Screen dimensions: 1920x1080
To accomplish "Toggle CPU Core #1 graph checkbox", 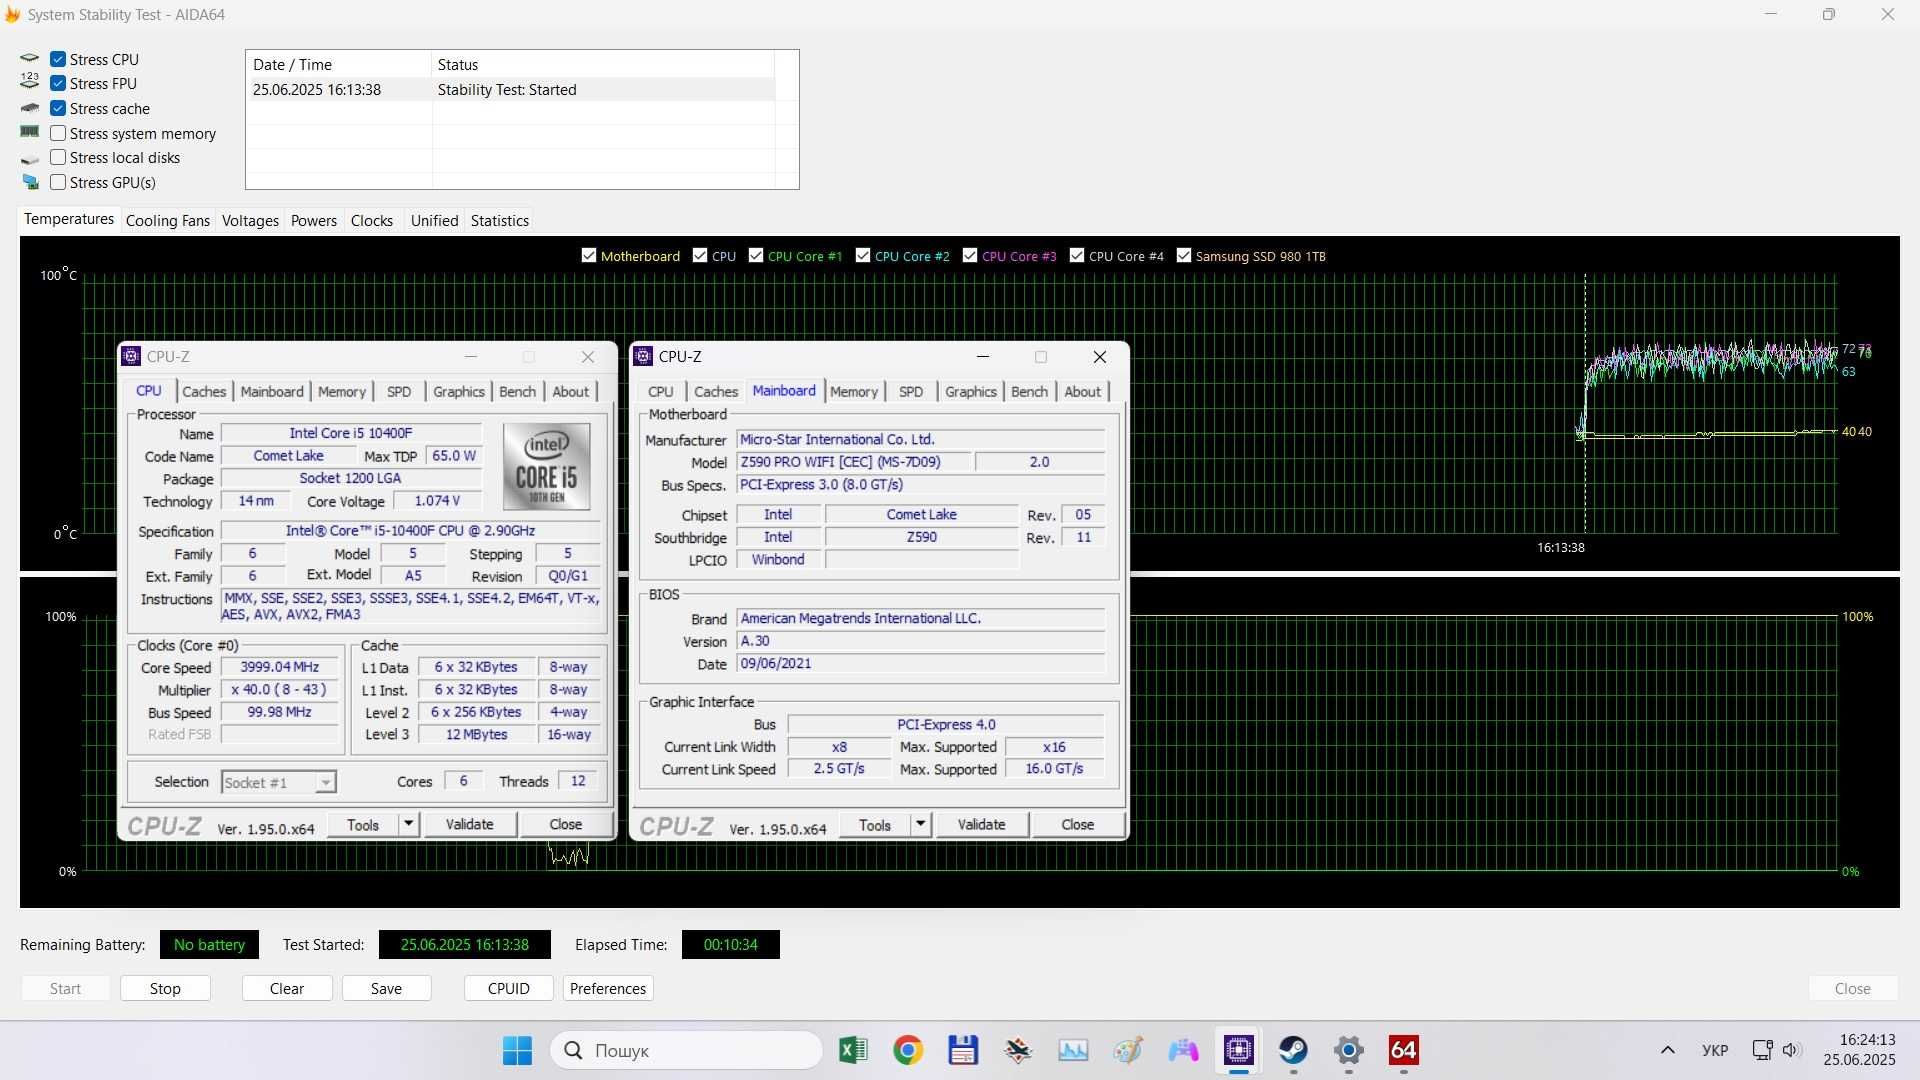I will [756, 255].
